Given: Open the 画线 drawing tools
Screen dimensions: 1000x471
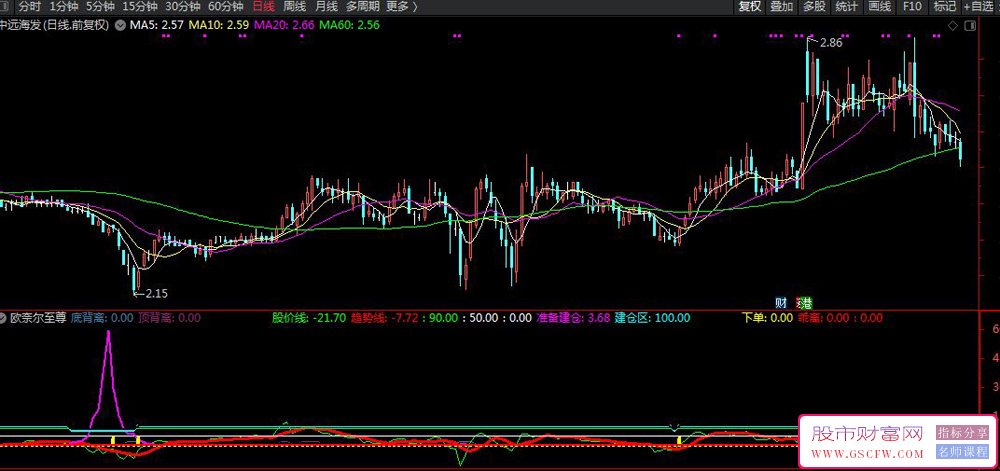Looking at the screenshot, I should [879, 7].
